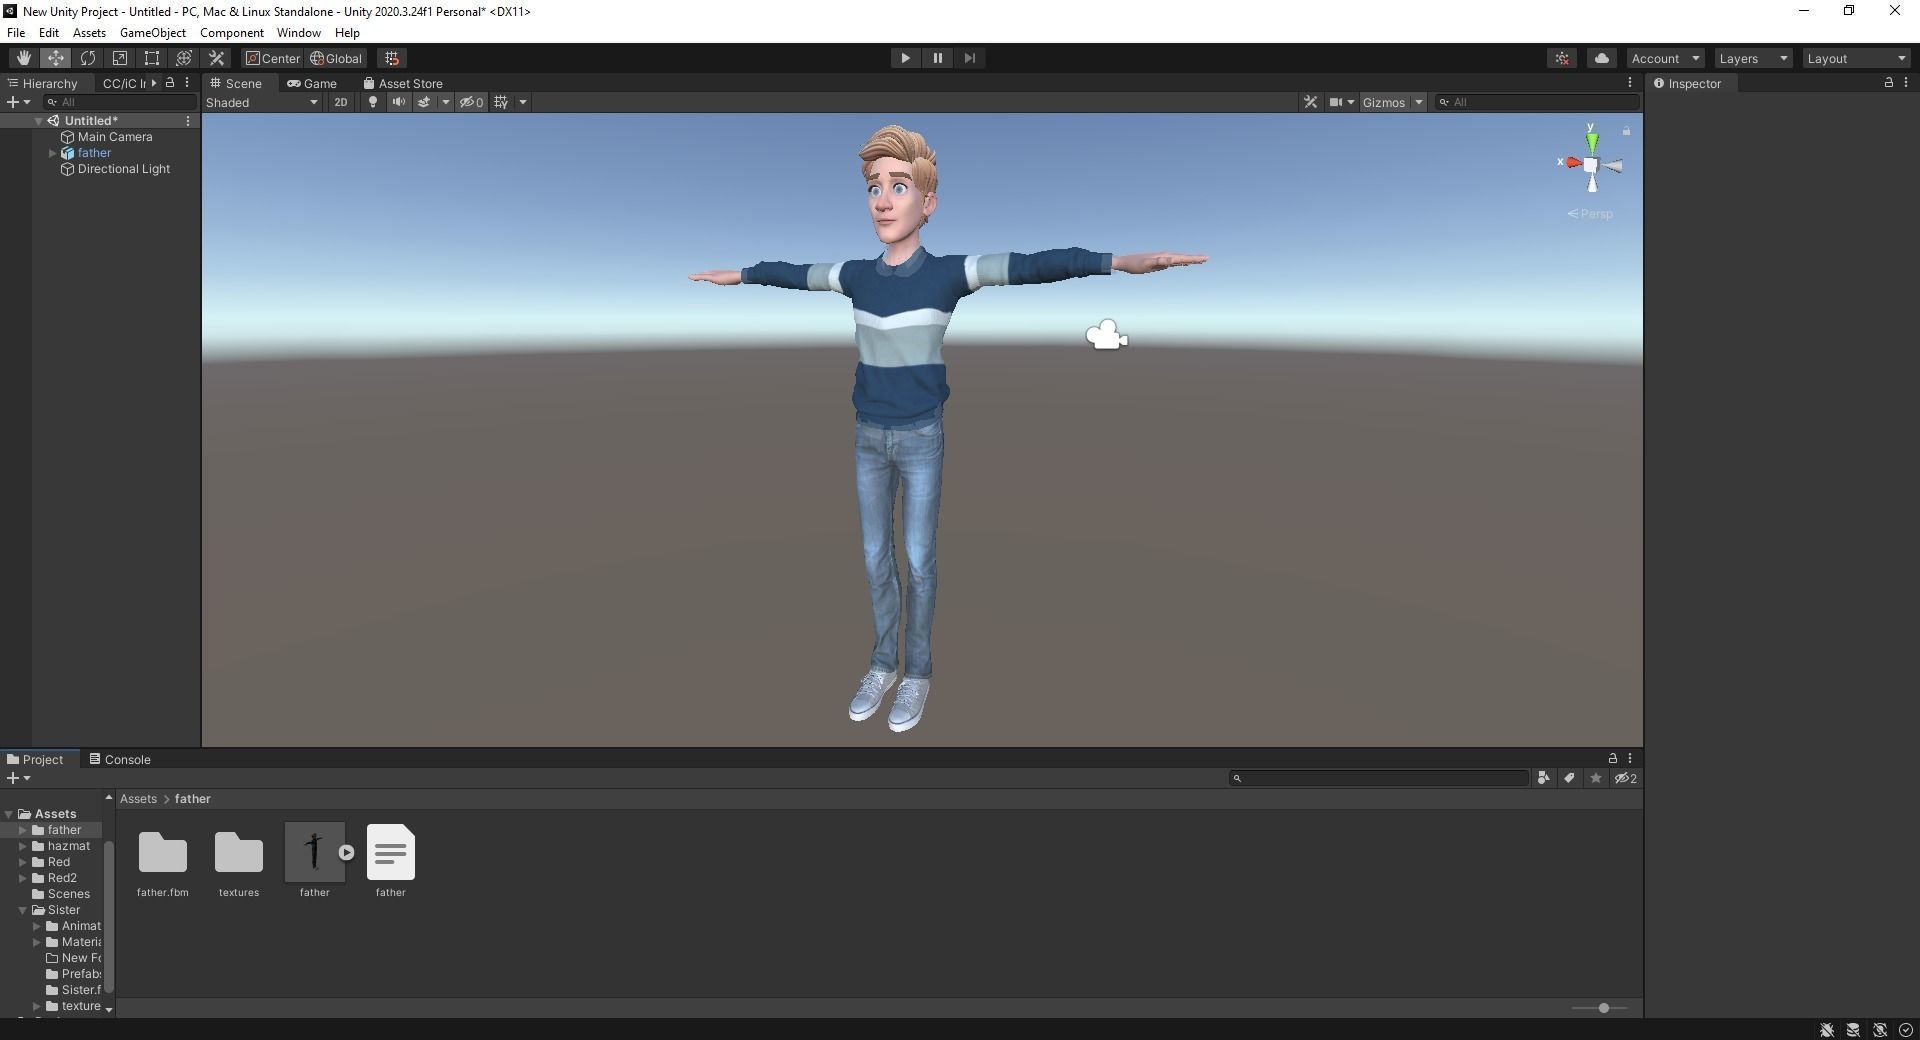Toggle Persp projection label
Viewport: 1920px width, 1040px height.
[x=1590, y=214]
